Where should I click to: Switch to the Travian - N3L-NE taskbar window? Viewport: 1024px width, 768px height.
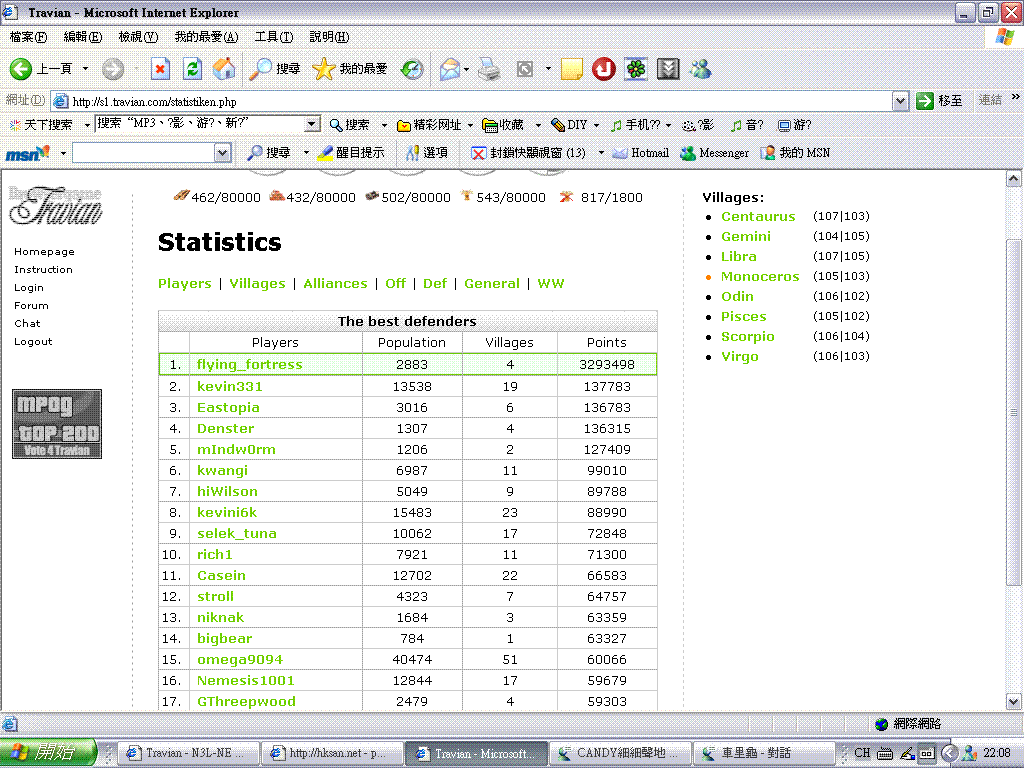(188, 753)
